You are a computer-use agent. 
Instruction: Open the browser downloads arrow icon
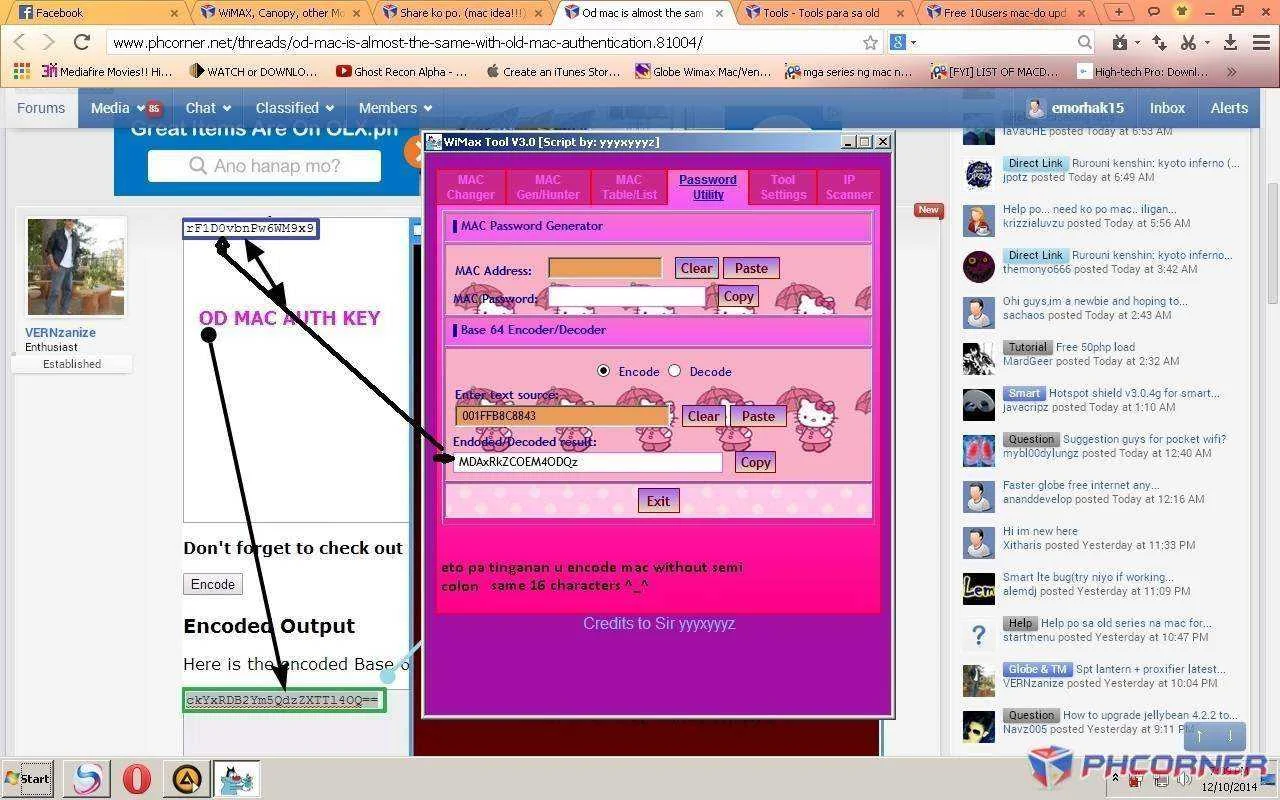click(1230, 42)
